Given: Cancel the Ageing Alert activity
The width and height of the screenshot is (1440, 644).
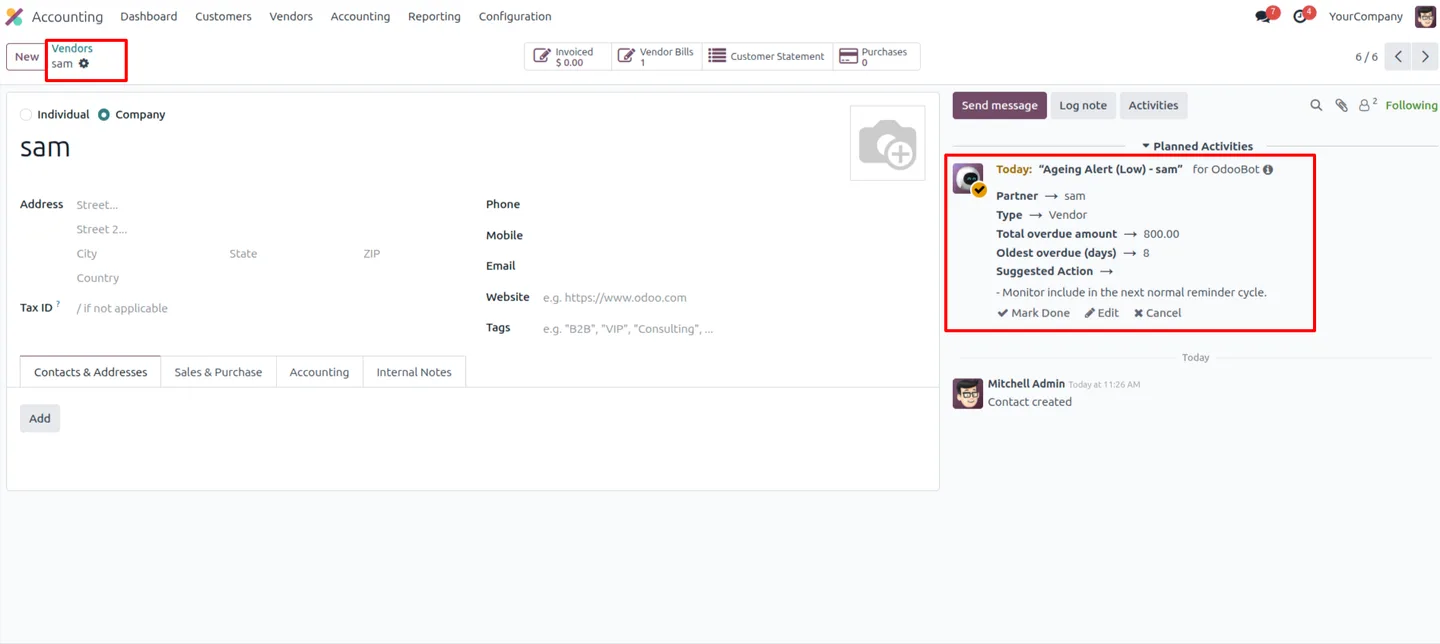Looking at the screenshot, I should pos(1157,313).
